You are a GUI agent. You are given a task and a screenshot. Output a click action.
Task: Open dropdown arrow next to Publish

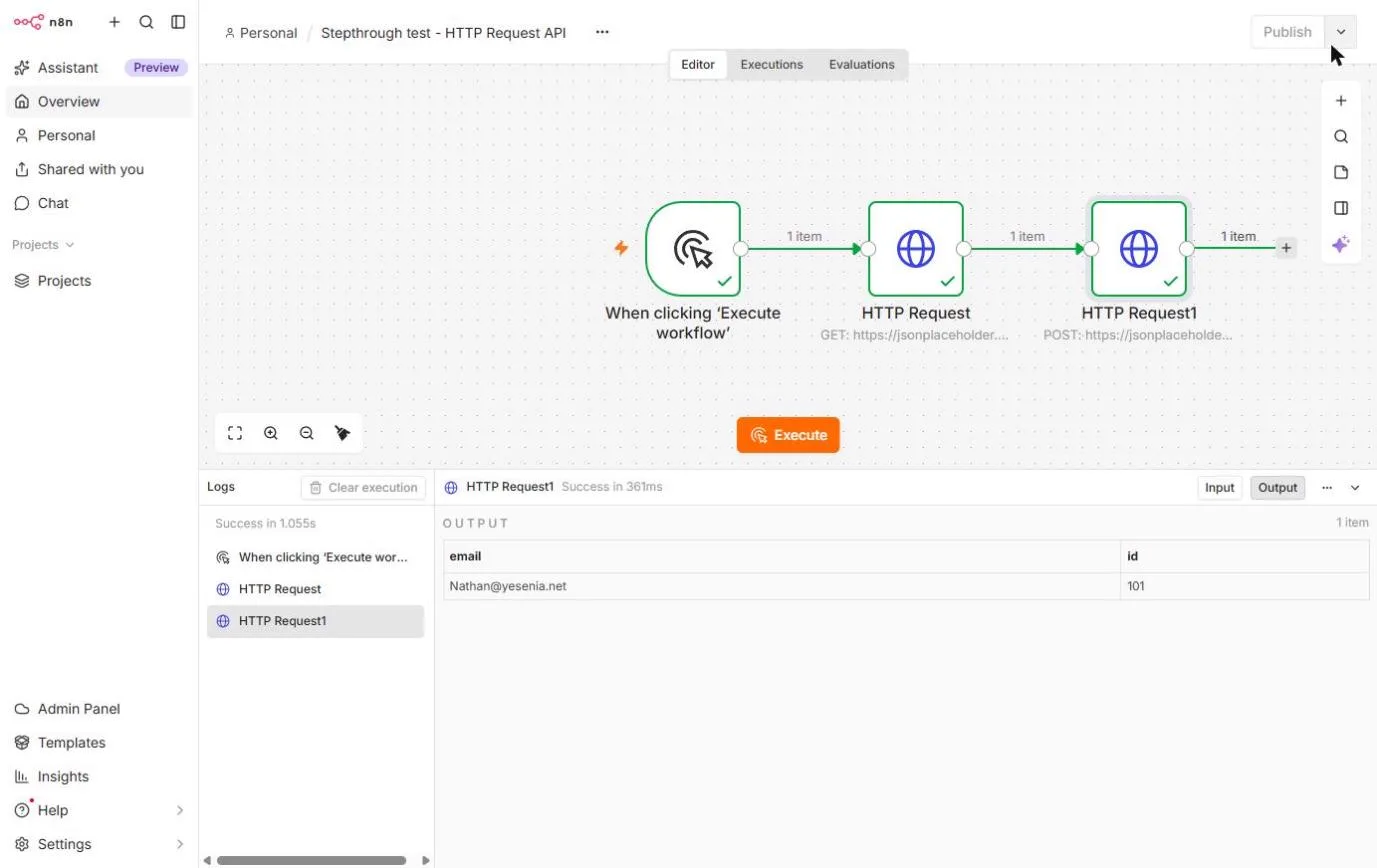tap(1341, 32)
